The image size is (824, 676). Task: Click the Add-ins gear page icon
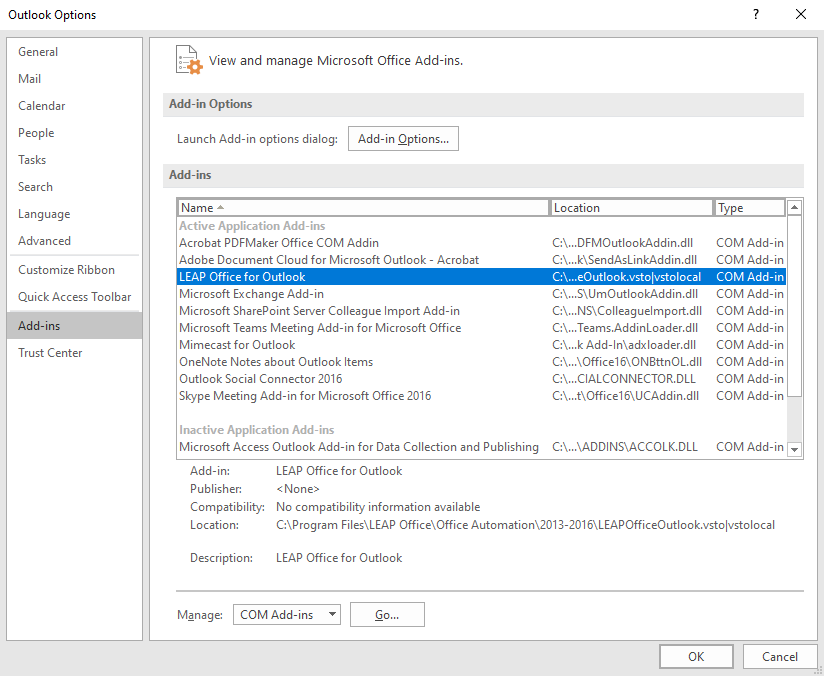(x=188, y=59)
